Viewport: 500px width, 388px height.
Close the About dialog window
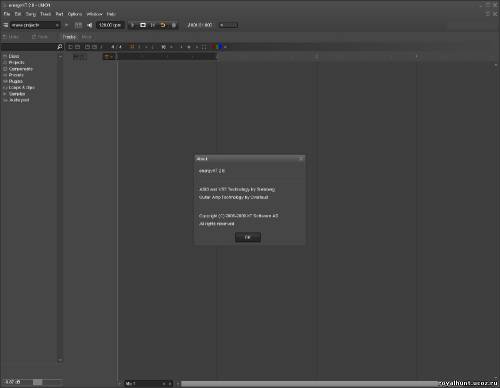(x=301, y=159)
